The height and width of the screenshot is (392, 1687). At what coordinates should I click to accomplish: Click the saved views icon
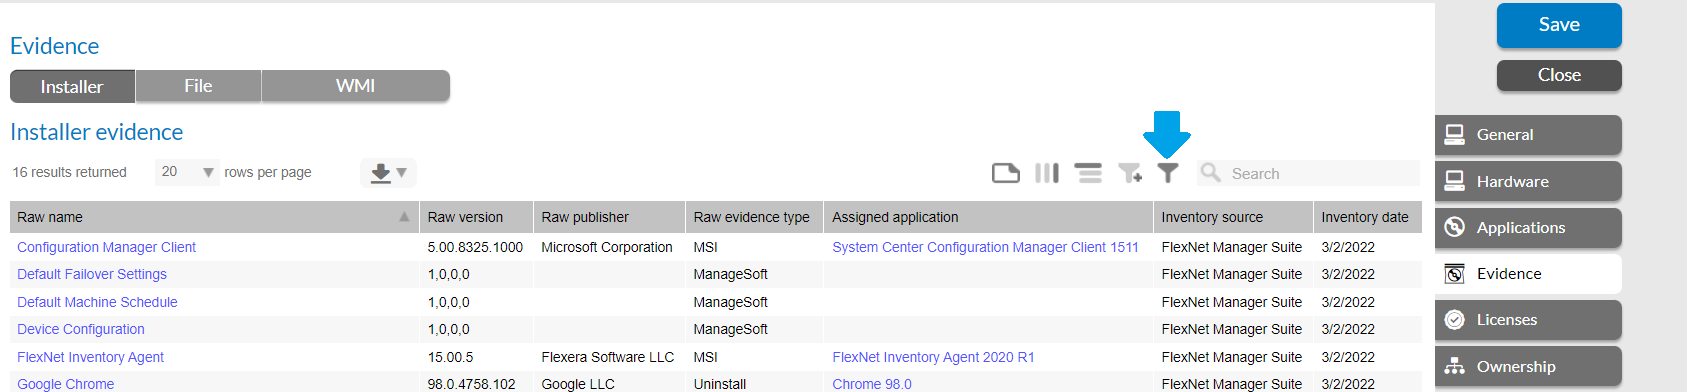tap(1006, 173)
